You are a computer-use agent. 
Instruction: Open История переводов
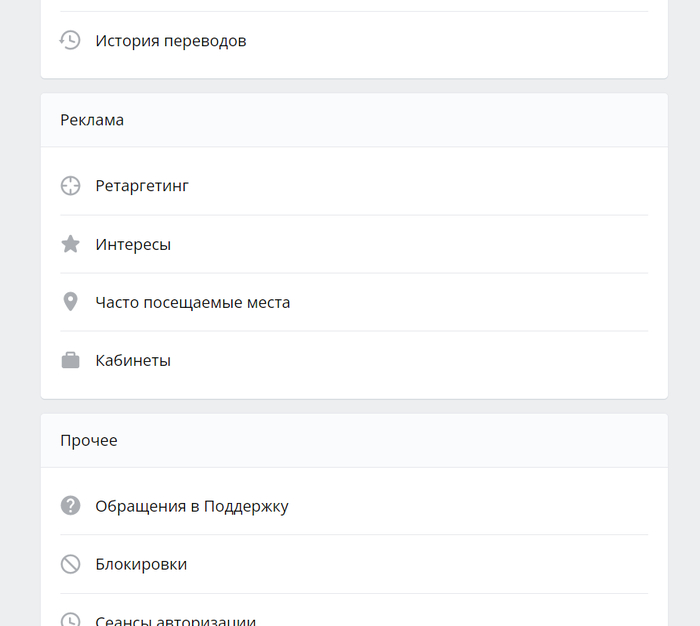[170, 41]
